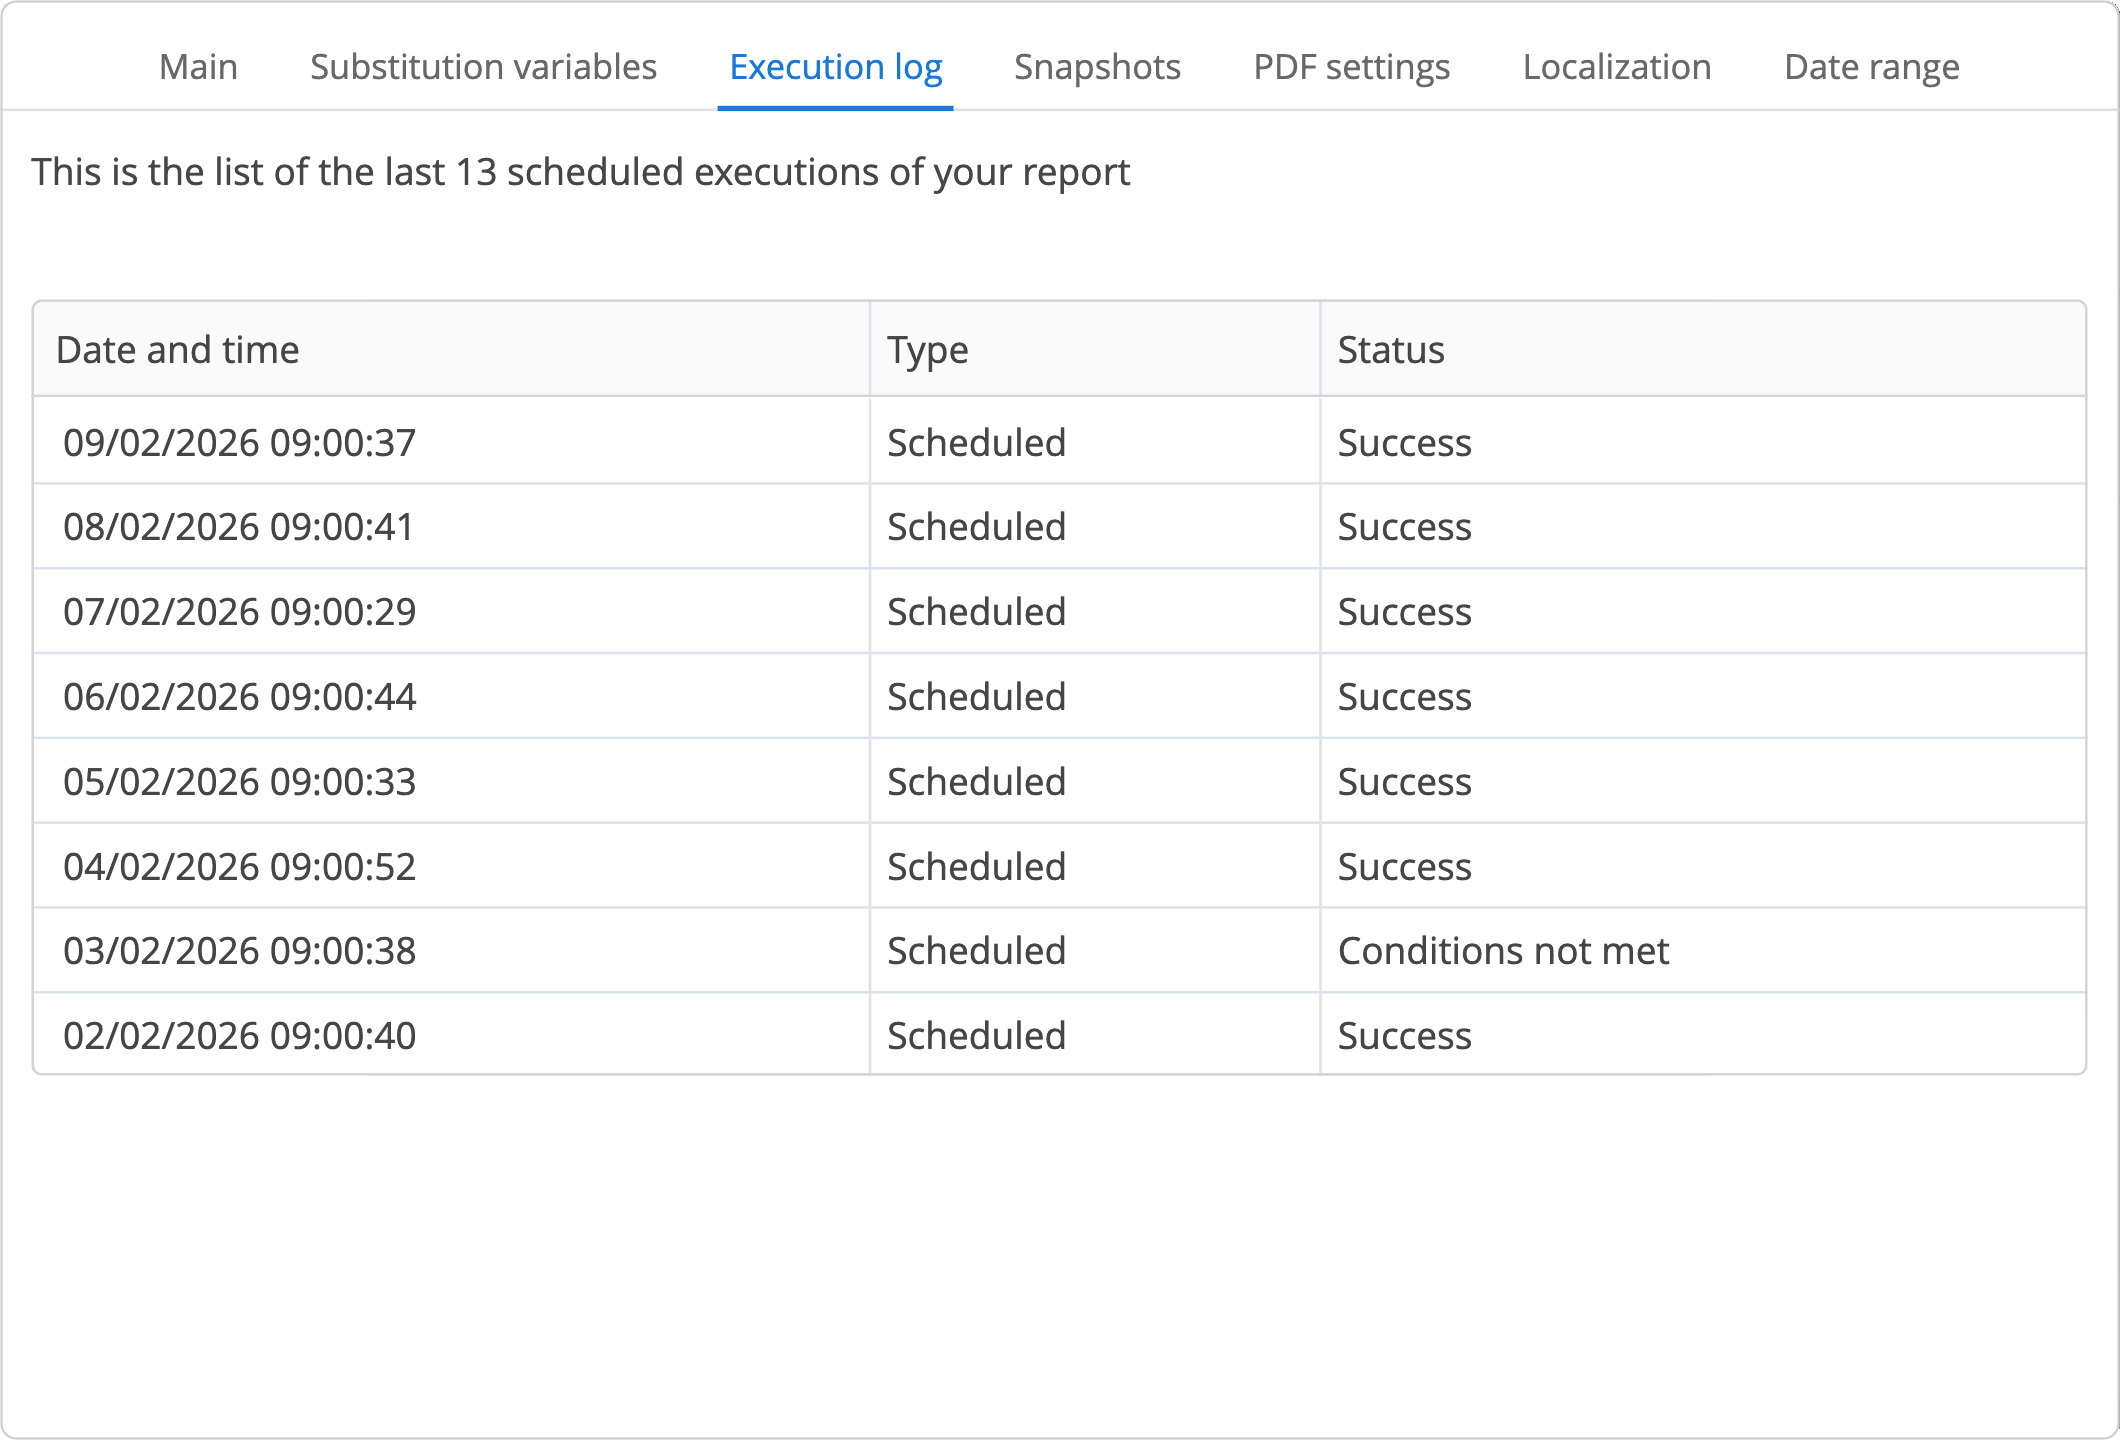Switch to Substitution variables tab
The image size is (2120, 1440).
coord(483,67)
